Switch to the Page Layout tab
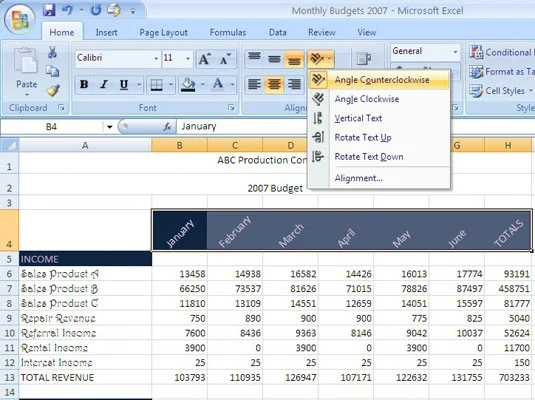 click(x=163, y=32)
